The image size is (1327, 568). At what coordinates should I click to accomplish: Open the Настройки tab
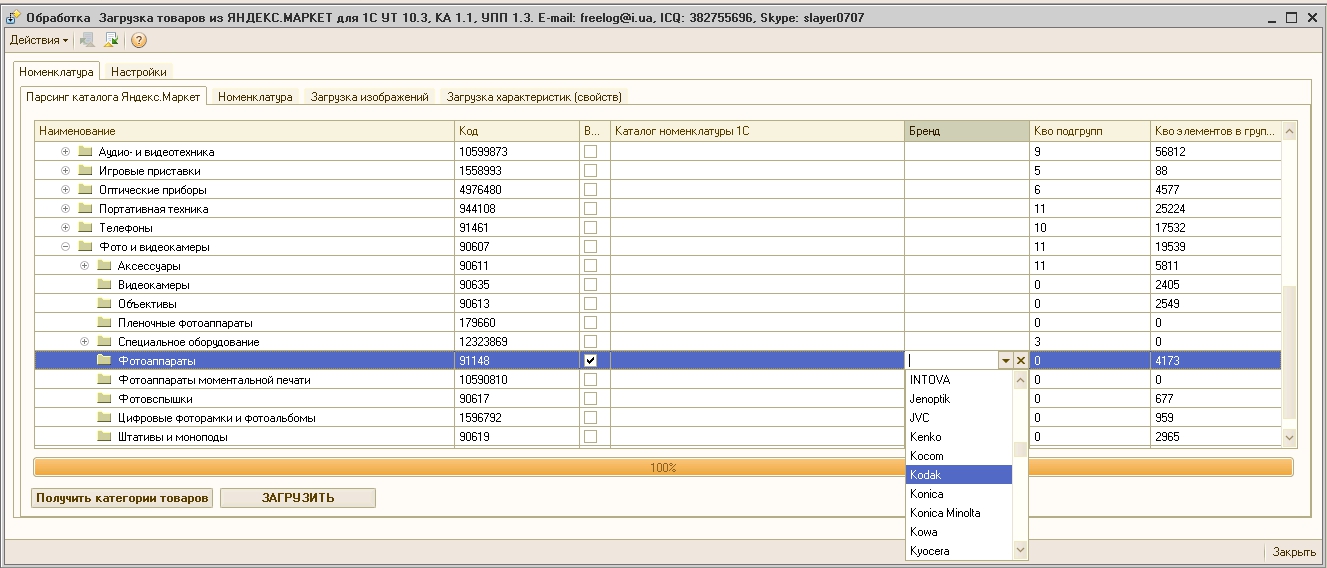pyautogui.click(x=139, y=72)
